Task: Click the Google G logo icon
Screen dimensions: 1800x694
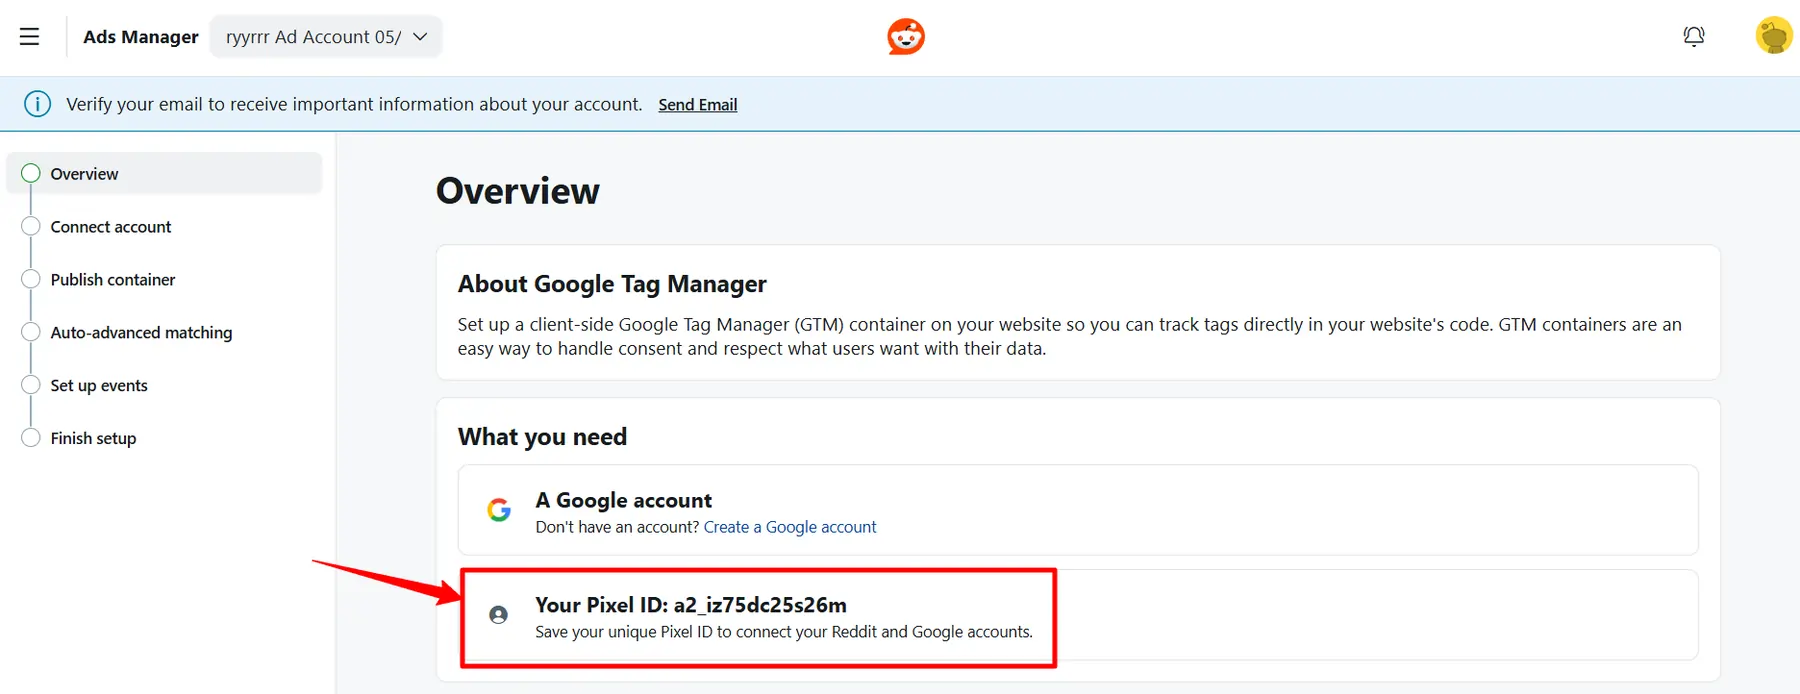Action: [x=499, y=510]
